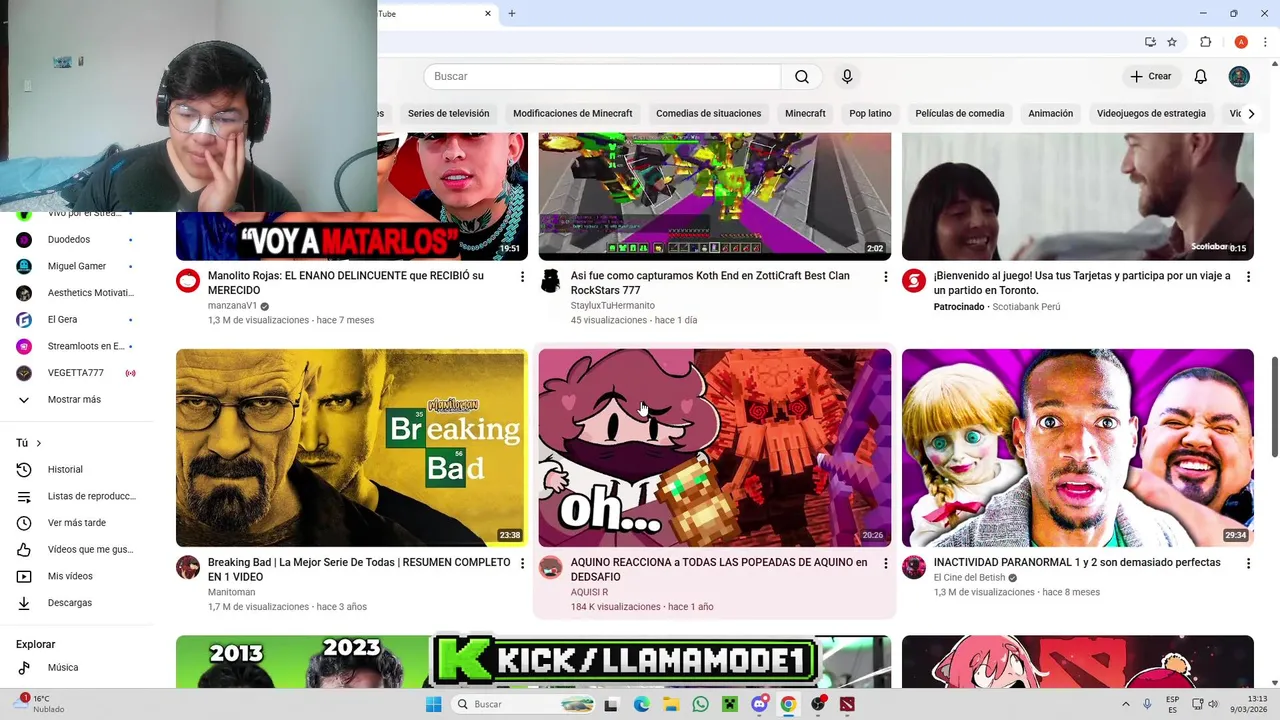Open Aesthetics Motivati... subscription
Image resolution: width=1280 pixels, height=720 pixels.
[75, 293]
